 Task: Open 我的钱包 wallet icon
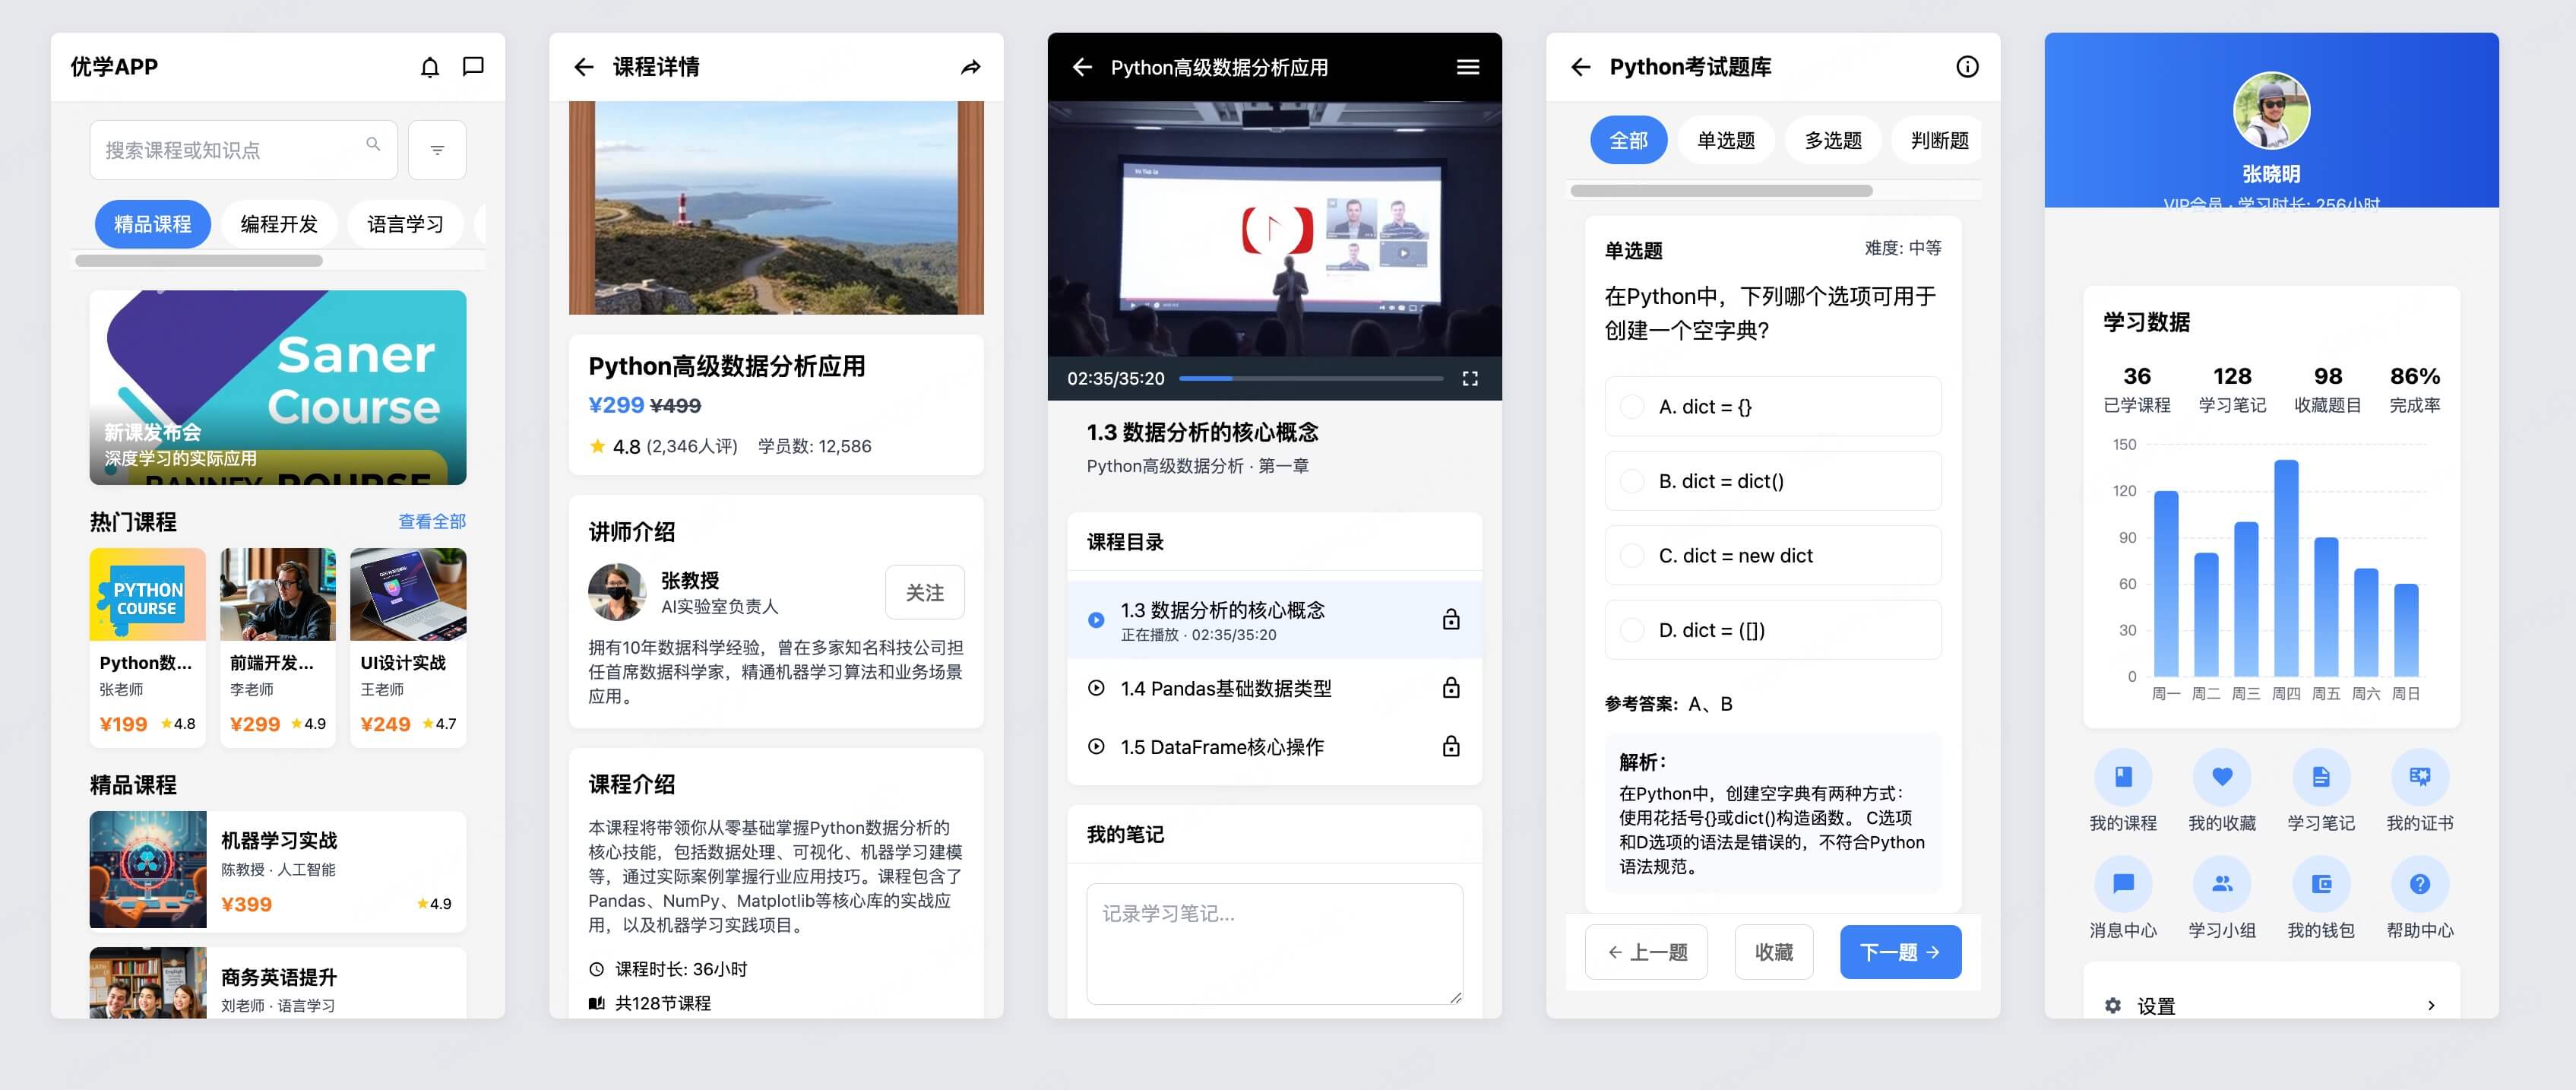pyautogui.click(x=2321, y=884)
